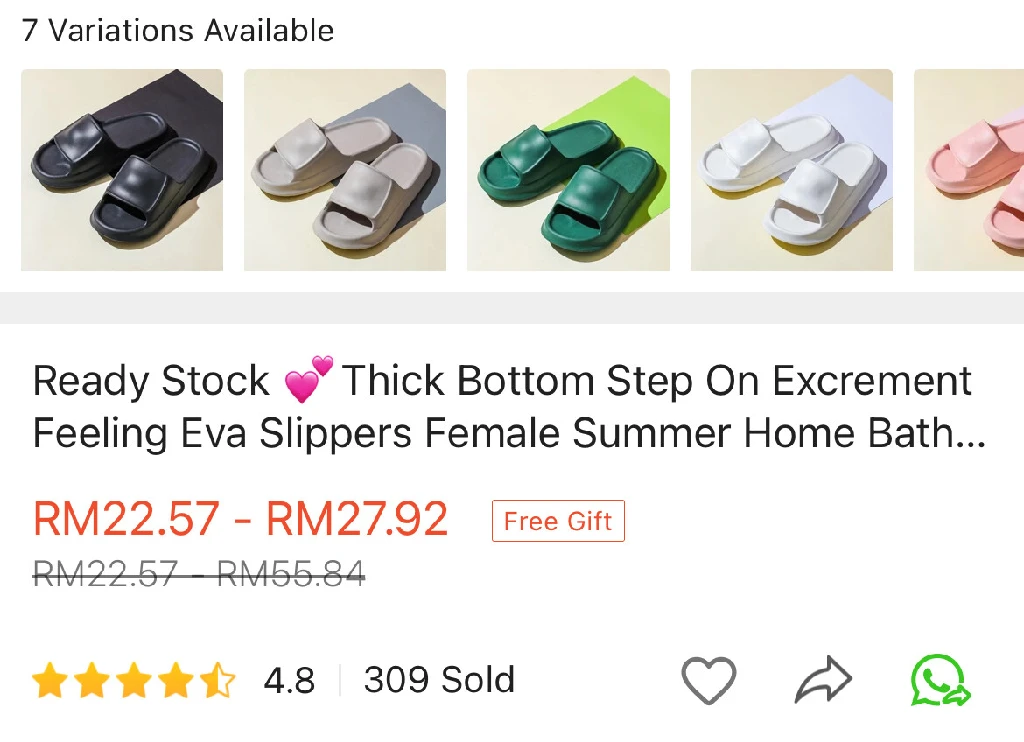Tap the heart icon to favorite the item

[708, 681]
